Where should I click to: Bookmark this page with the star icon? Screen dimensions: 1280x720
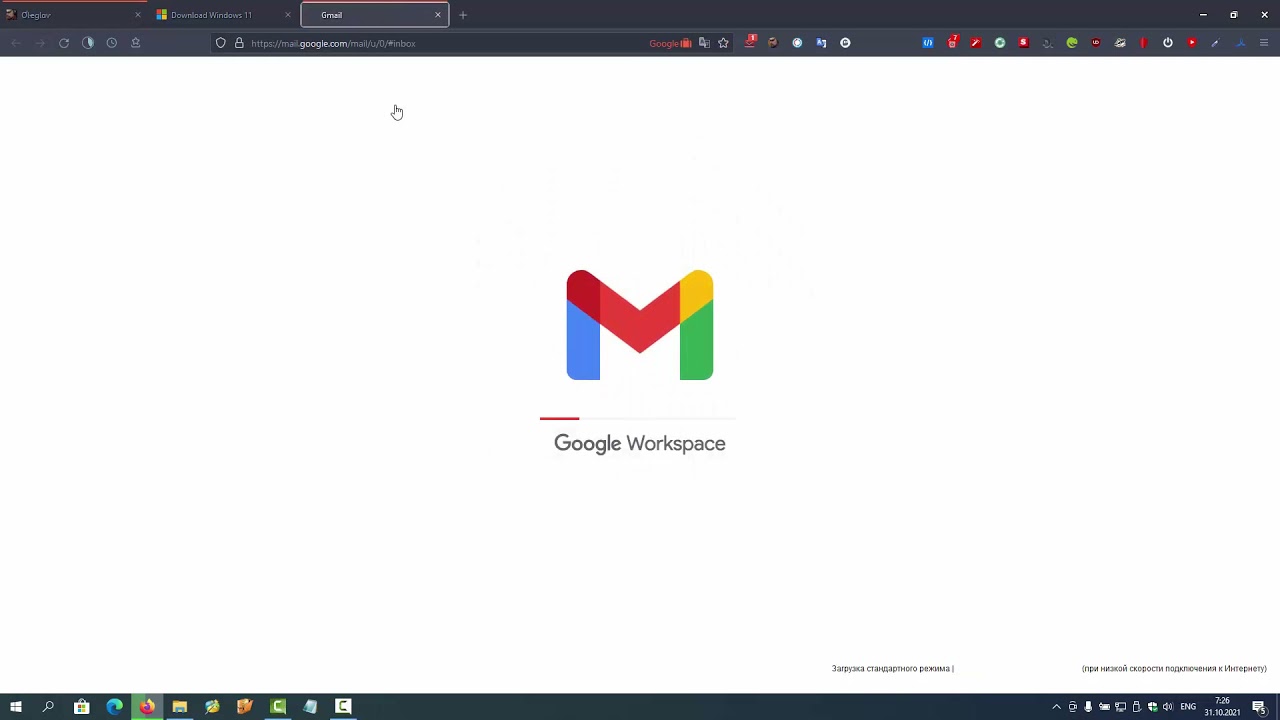(x=723, y=43)
